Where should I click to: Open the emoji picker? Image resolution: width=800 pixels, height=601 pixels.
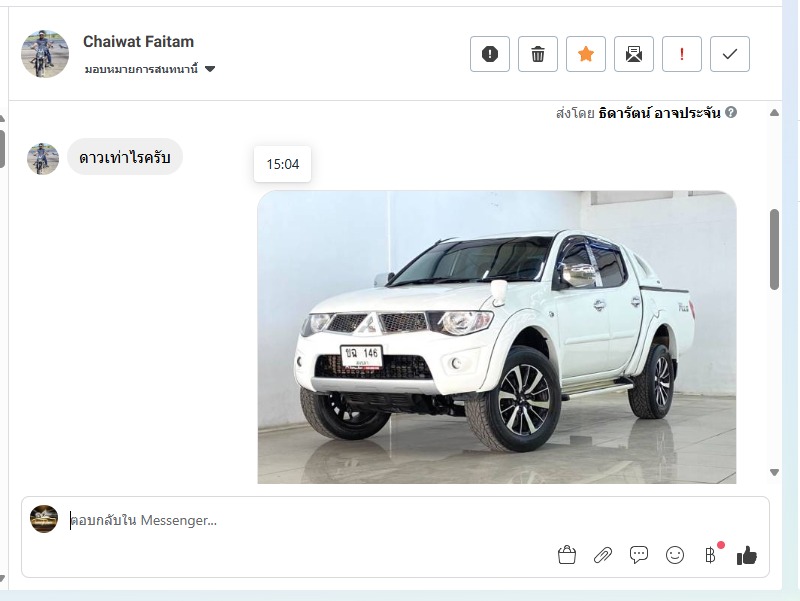coord(675,555)
